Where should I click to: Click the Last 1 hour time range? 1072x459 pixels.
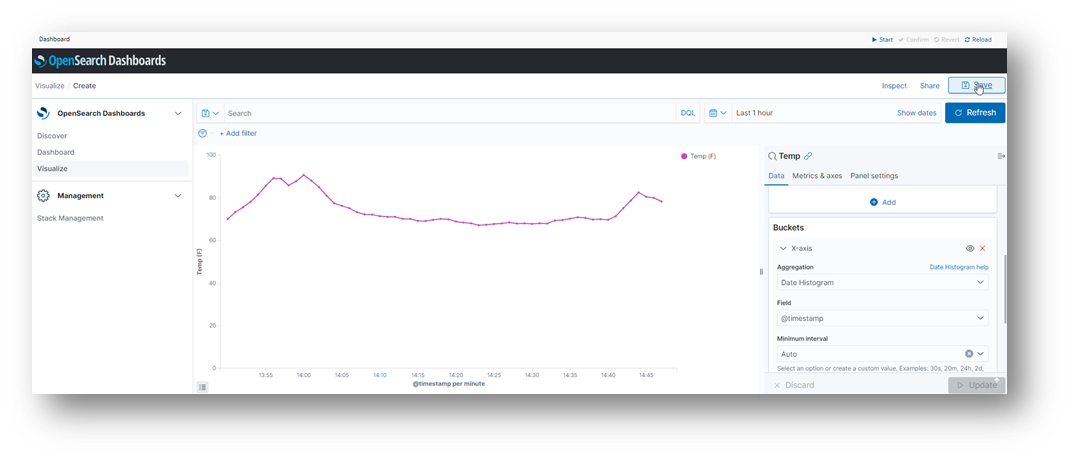tap(754, 113)
